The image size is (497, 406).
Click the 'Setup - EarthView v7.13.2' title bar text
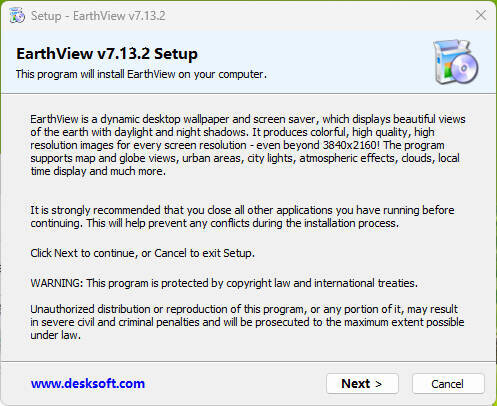(98, 16)
